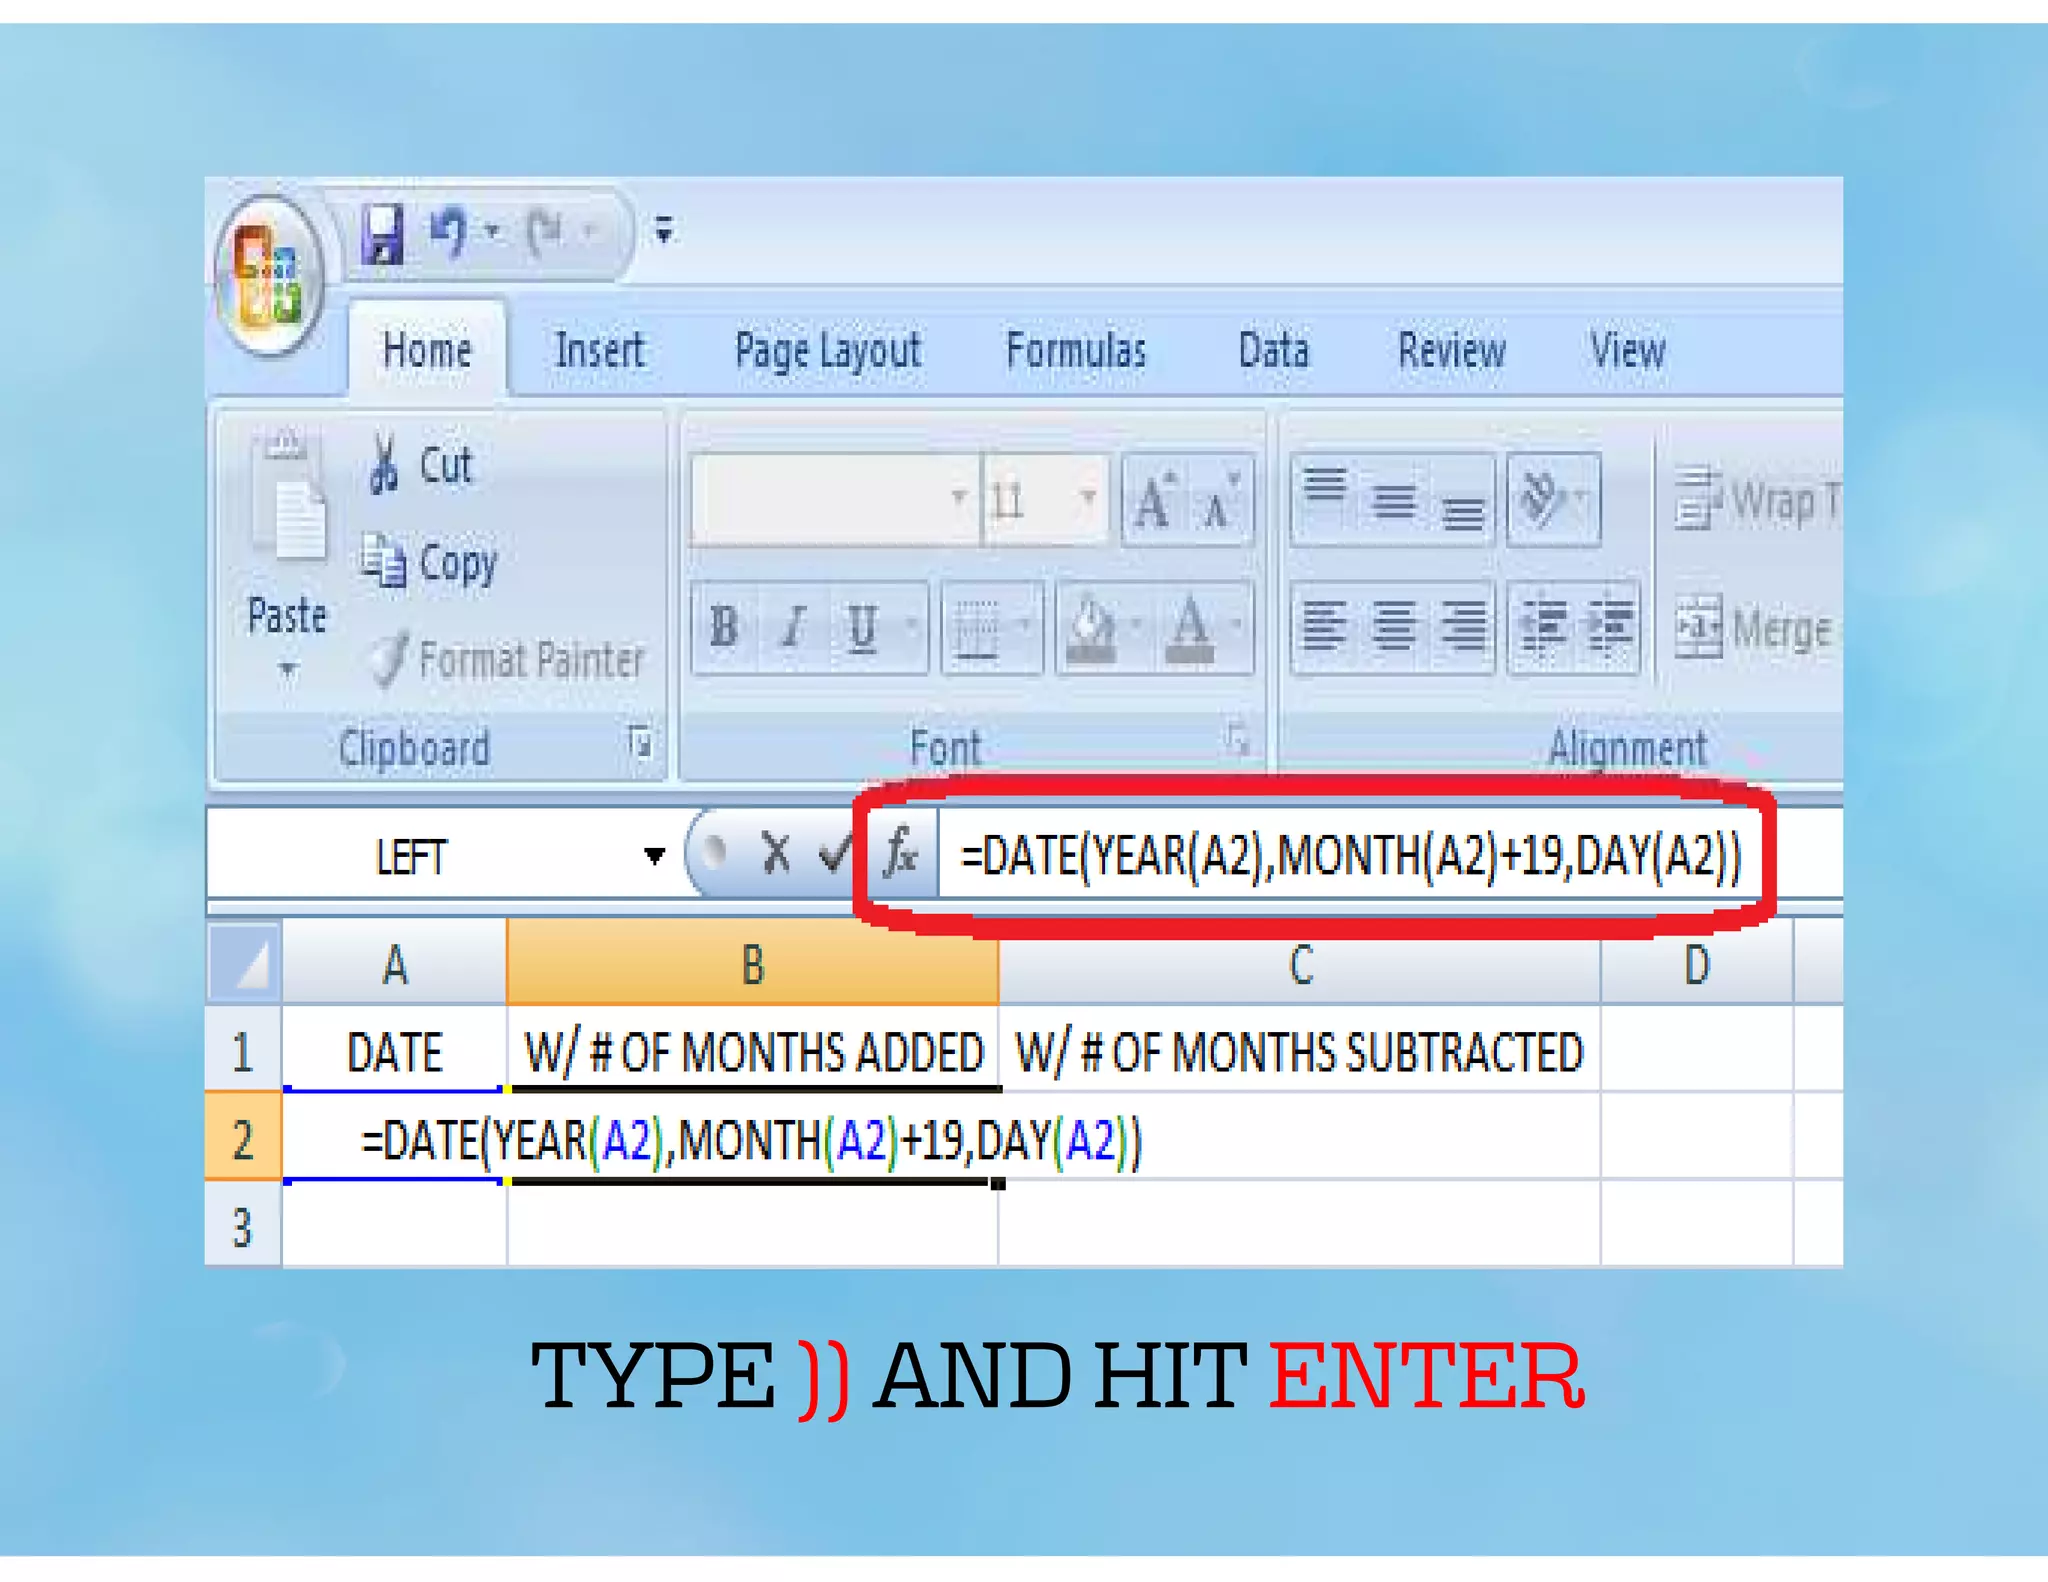The width and height of the screenshot is (2048, 1582).
Task: Click the Increase Font Size icon
Action: point(1154,499)
